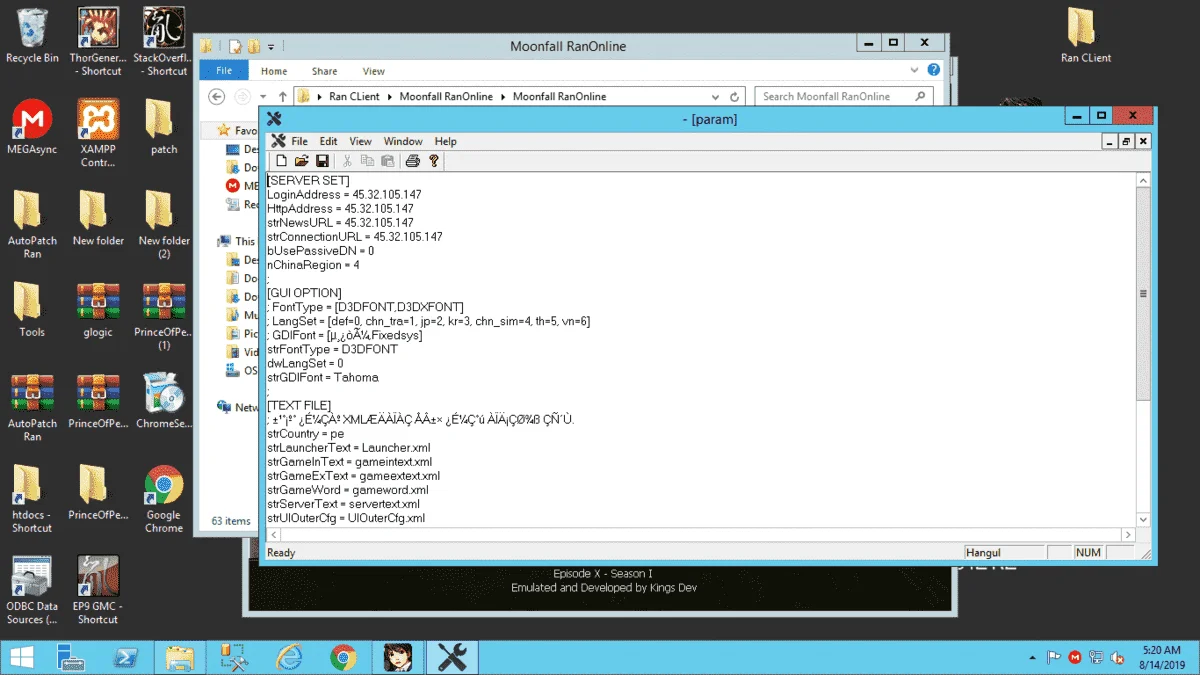
Task: Click the Hangul status bar indicator
Action: 1004,552
